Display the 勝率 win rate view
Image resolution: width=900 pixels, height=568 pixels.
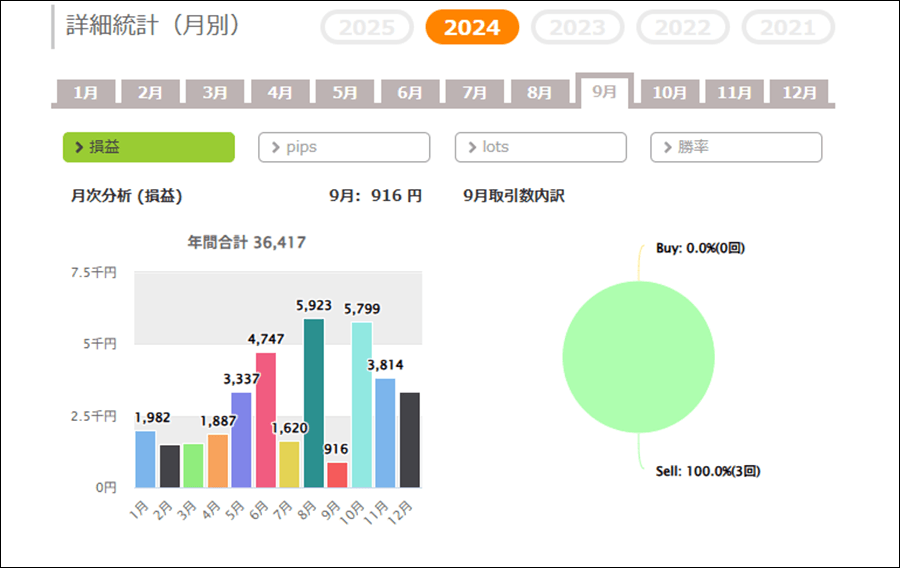click(x=736, y=147)
